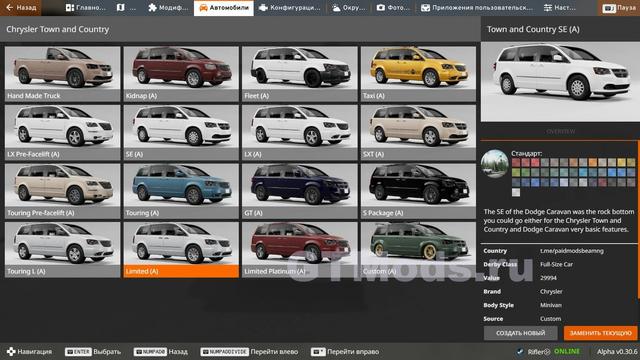Screen dimensions: 640x360
Task: Click the СОЗДАТЬ НОВЫЙ button
Action: 520,333
